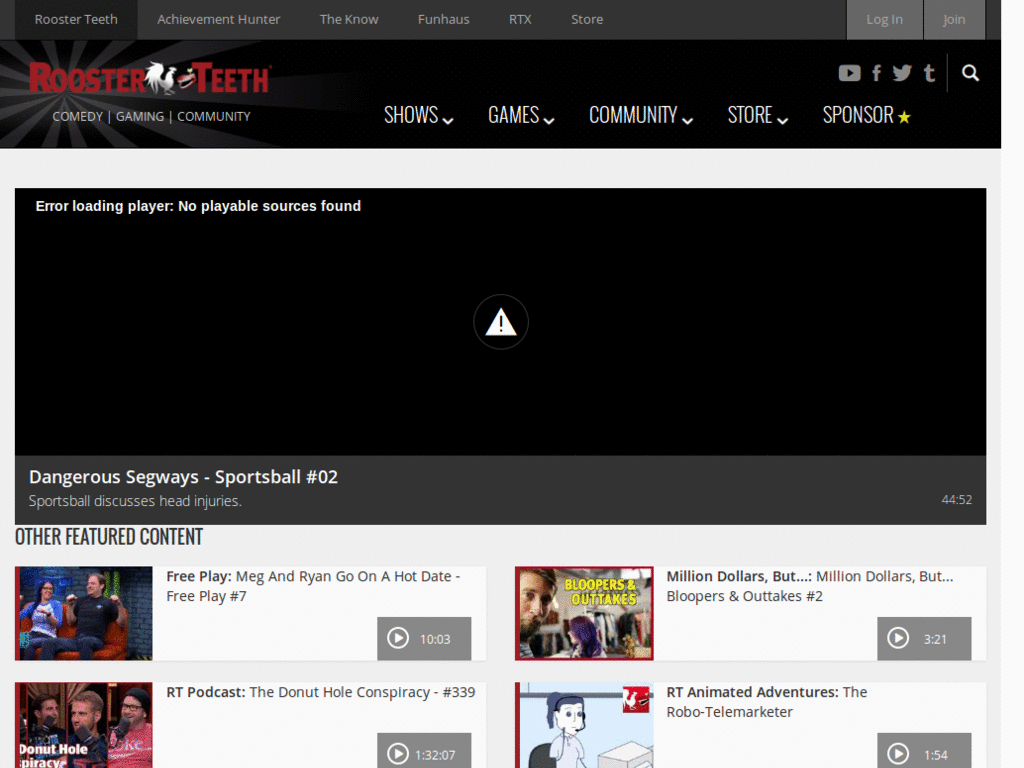Switch to the RTX tab

[520, 20]
